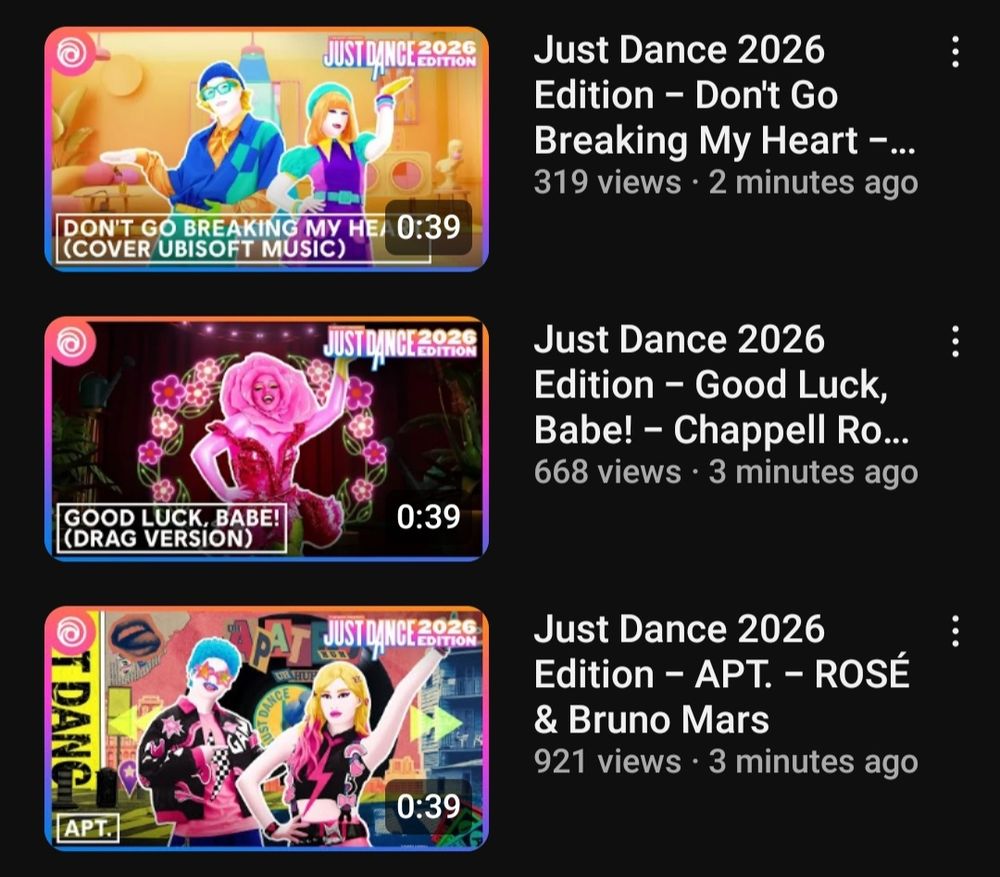This screenshot has height=877, width=1000.
Task: Open more options for APT. video
Action: [955, 631]
